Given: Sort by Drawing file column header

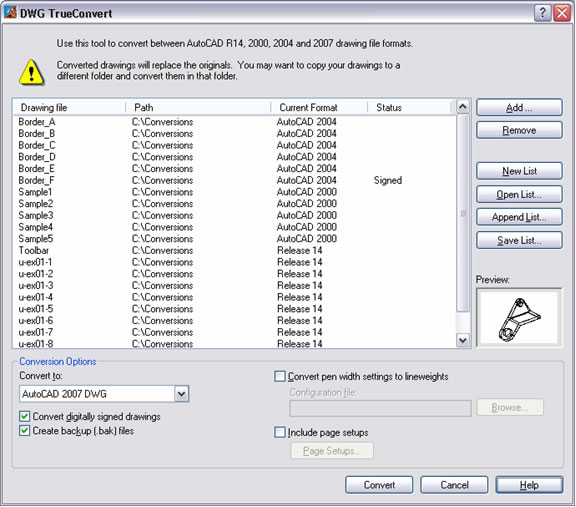Looking at the screenshot, I should 69,108.
